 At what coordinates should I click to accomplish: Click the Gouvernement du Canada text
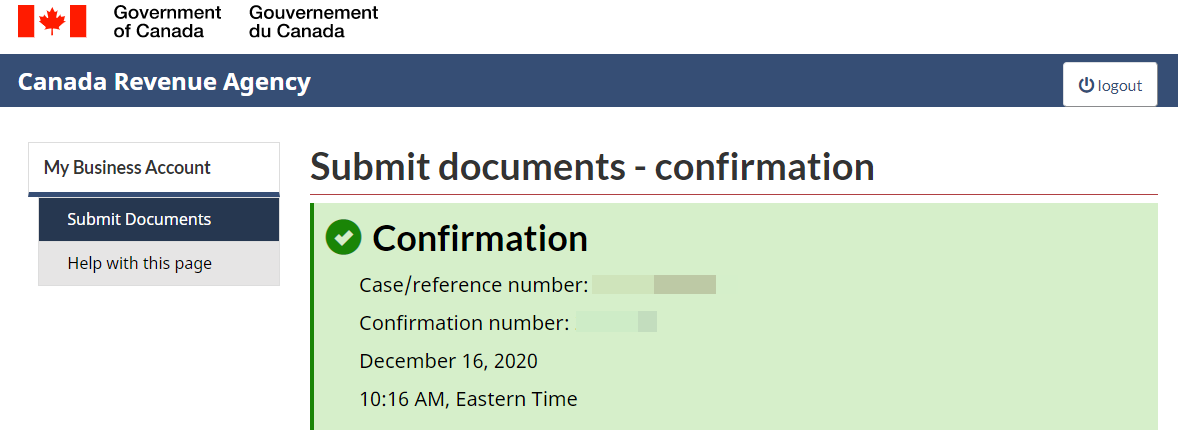(x=313, y=21)
